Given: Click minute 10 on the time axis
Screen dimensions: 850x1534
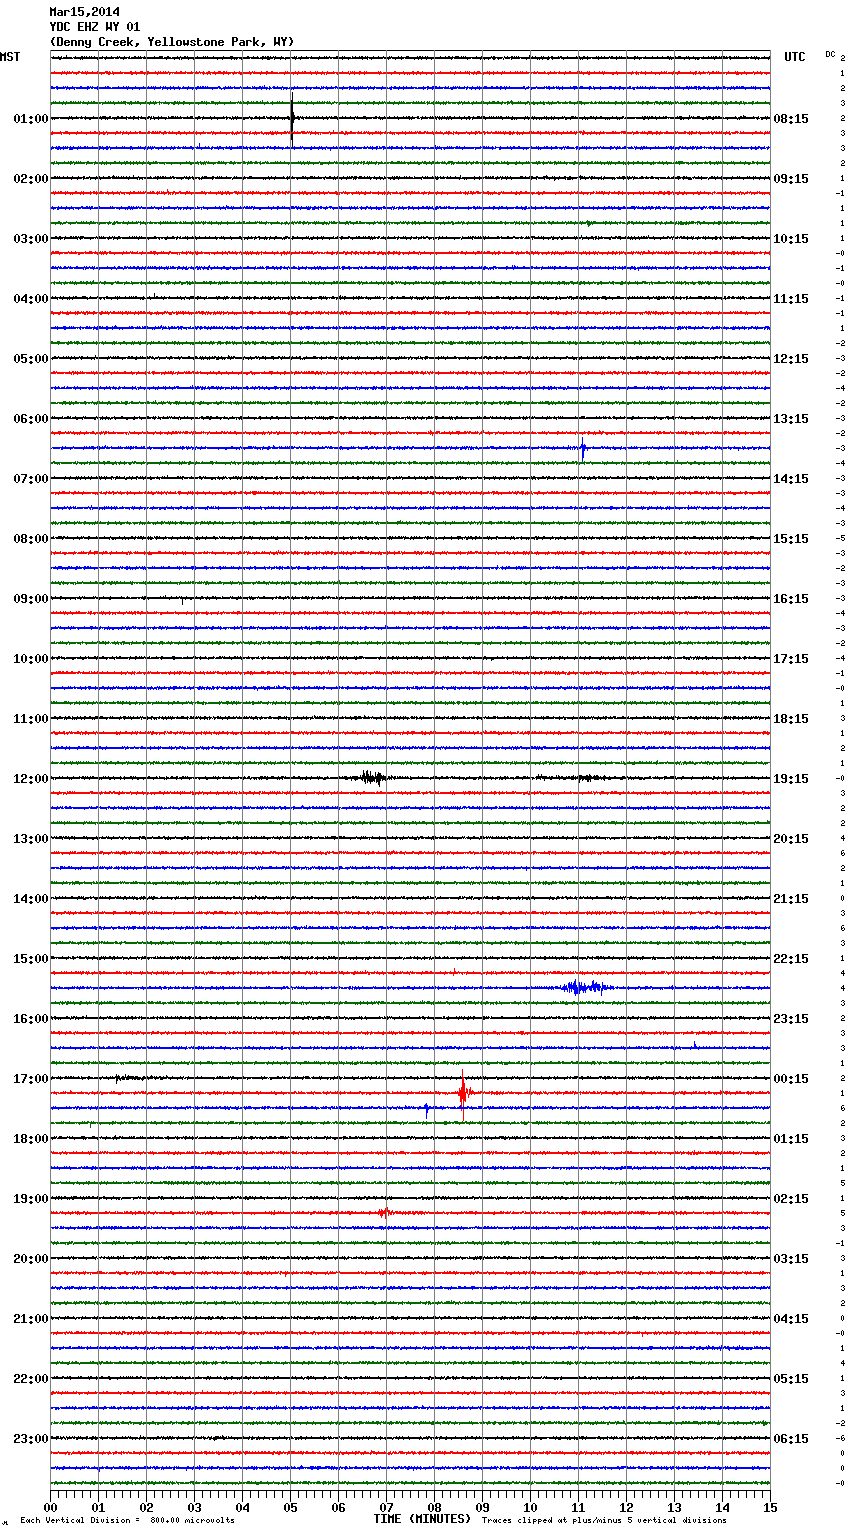Looking at the screenshot, I should (530, 1507).
